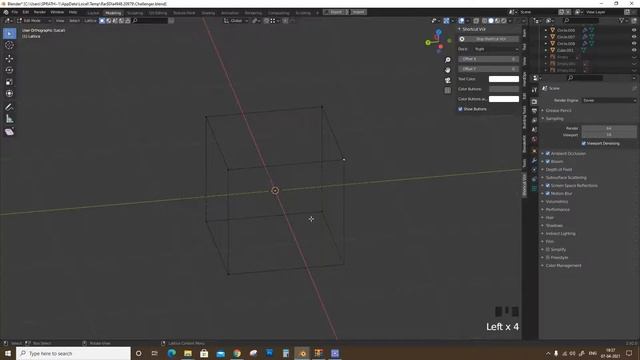The height and width of the screenshot is (360, 640).
Task: Click the green Y axis on navigation gizmo
Action: 428,42
